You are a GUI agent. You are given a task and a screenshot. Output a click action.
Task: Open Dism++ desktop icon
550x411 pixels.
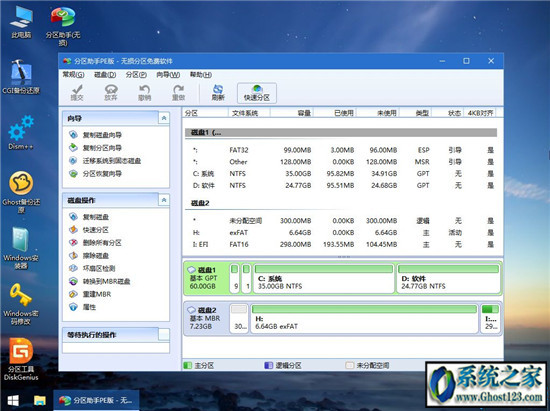coord(21,133)
